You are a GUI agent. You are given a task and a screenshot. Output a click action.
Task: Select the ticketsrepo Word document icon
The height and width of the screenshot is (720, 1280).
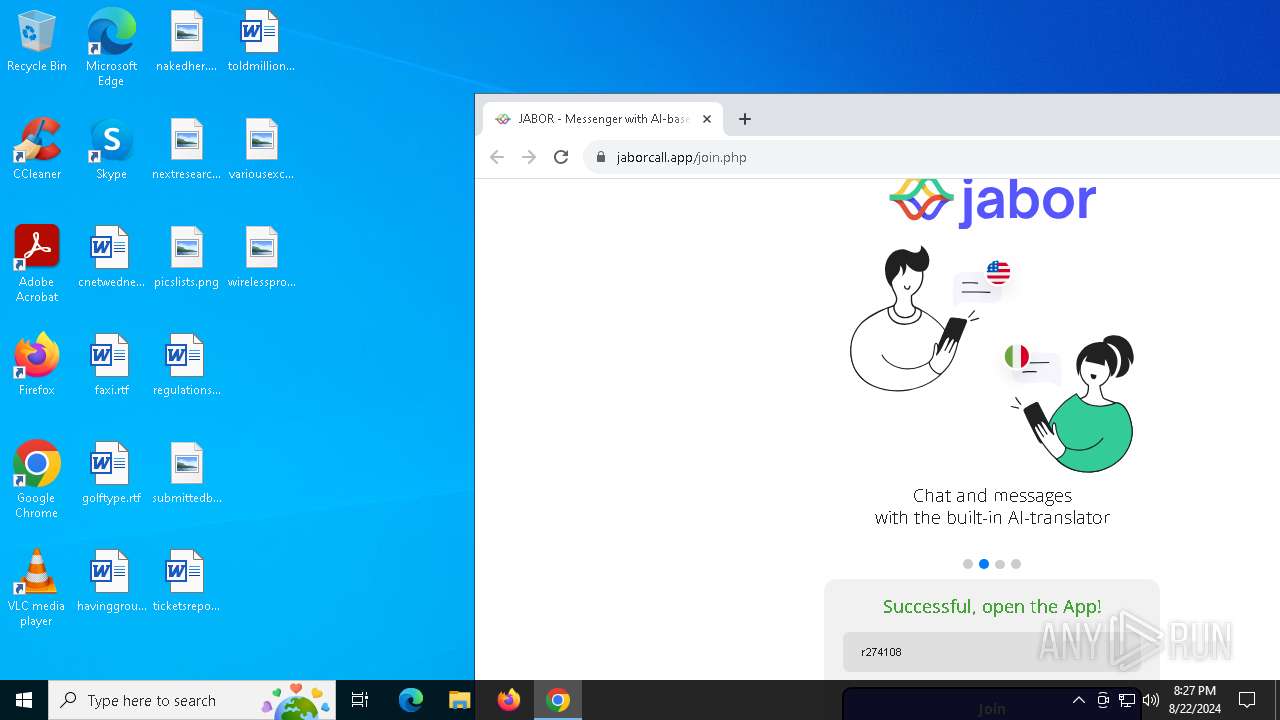(186, 581)
